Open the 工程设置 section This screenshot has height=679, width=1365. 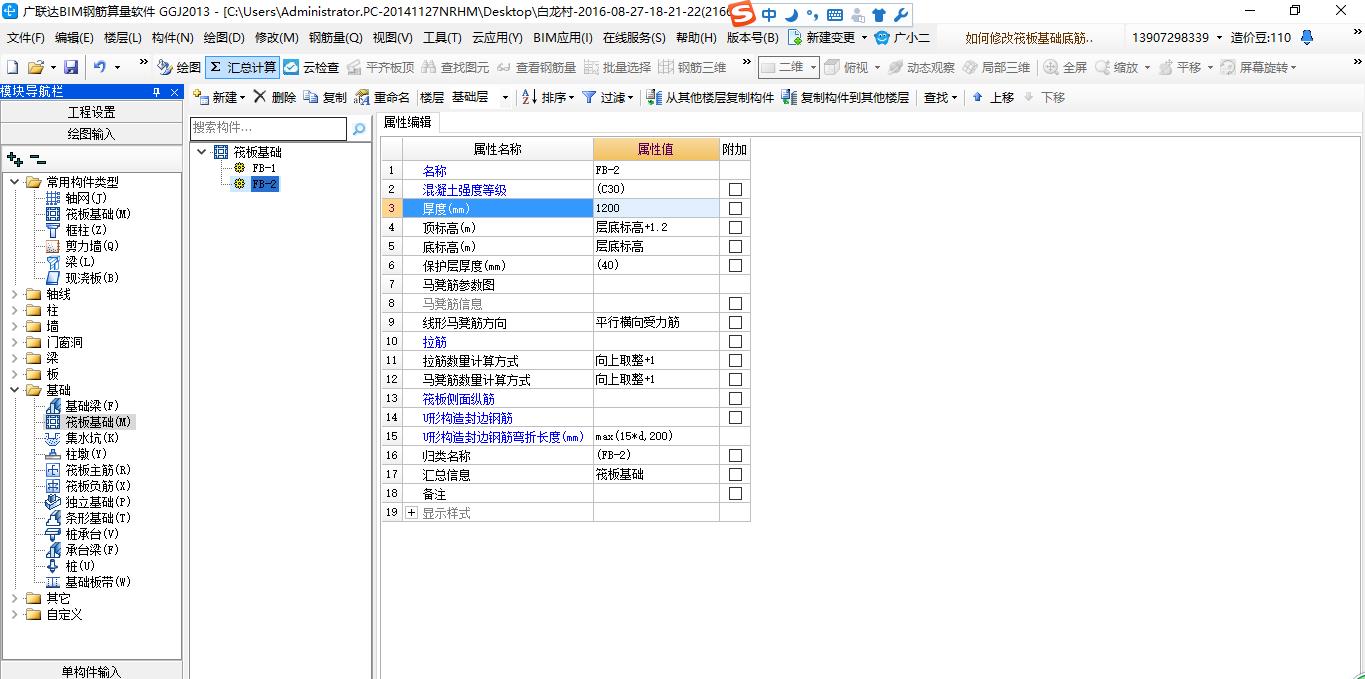tap(91, 112)
